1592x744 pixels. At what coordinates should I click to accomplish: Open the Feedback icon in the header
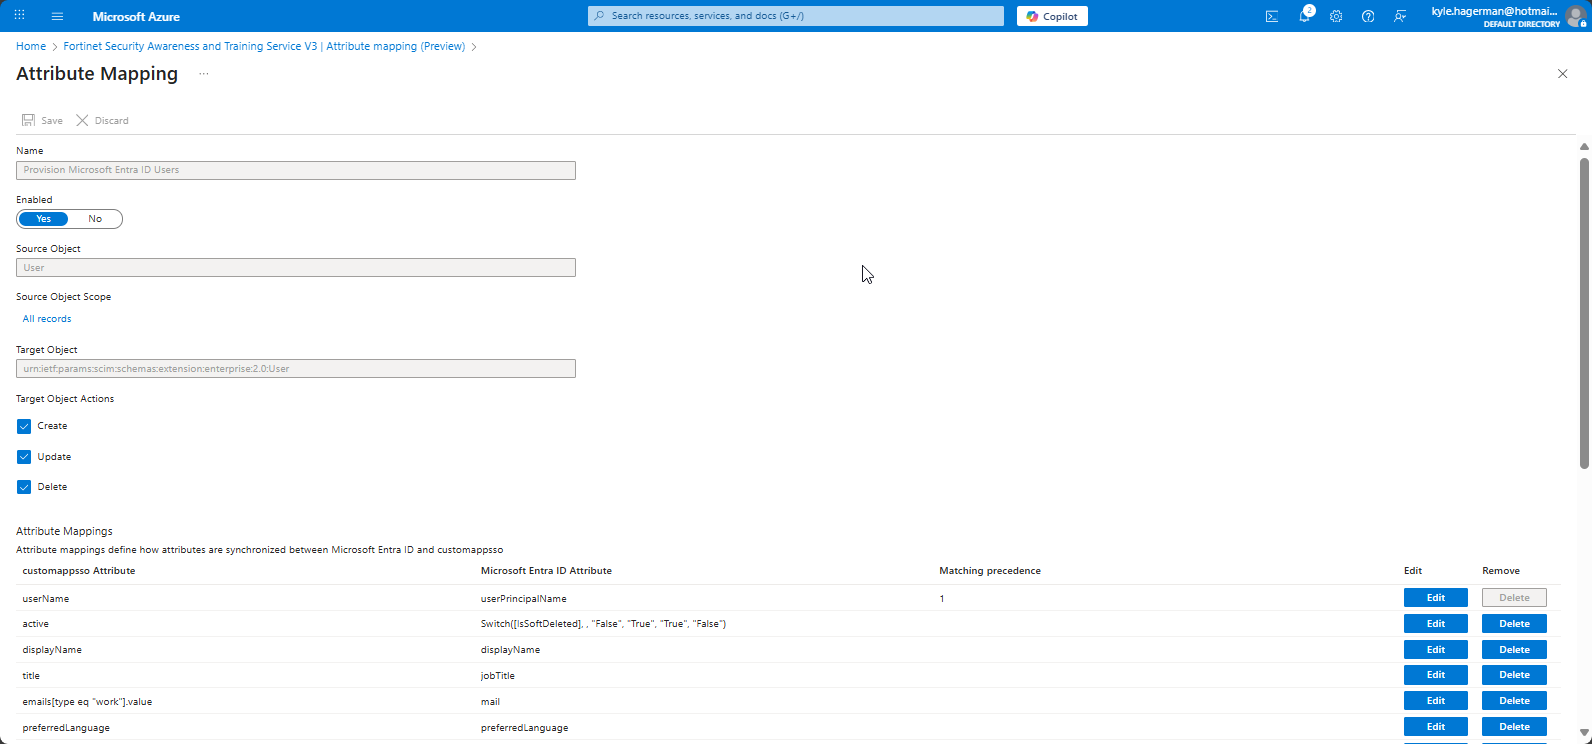tap(1400, 16)
